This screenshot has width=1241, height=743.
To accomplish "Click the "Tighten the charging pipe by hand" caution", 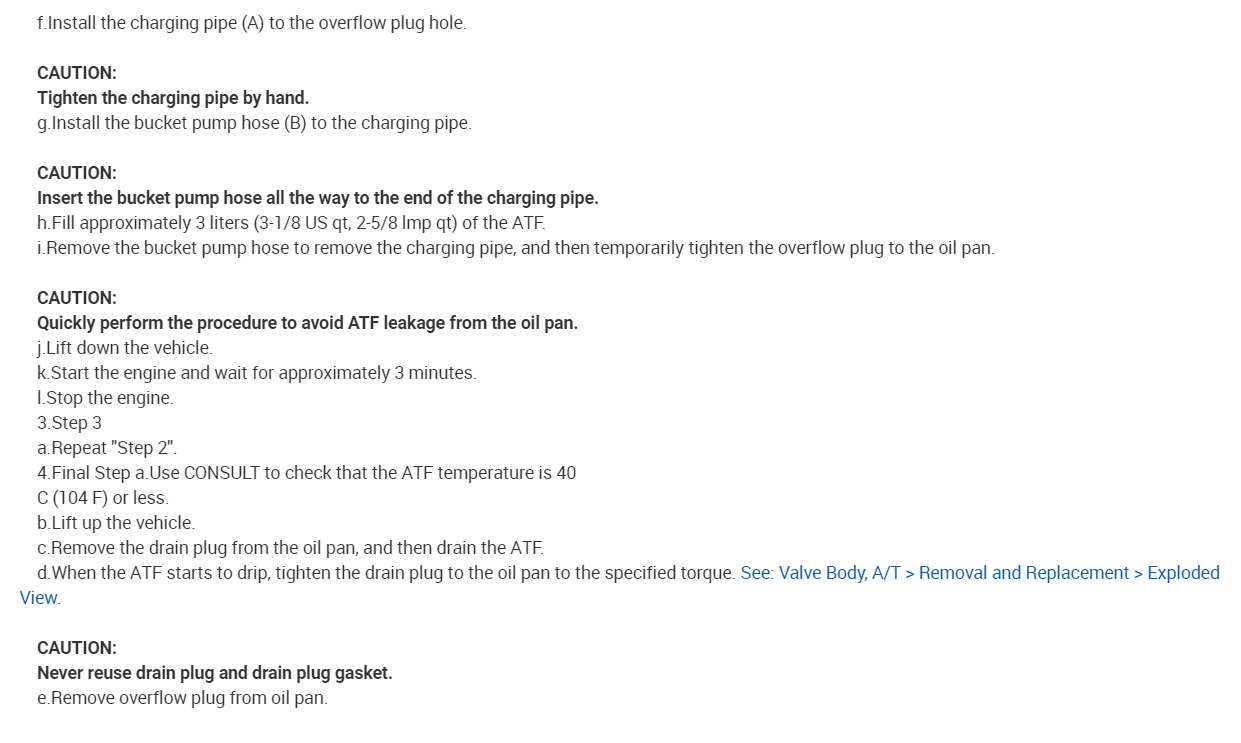I will tap(173, 98).
